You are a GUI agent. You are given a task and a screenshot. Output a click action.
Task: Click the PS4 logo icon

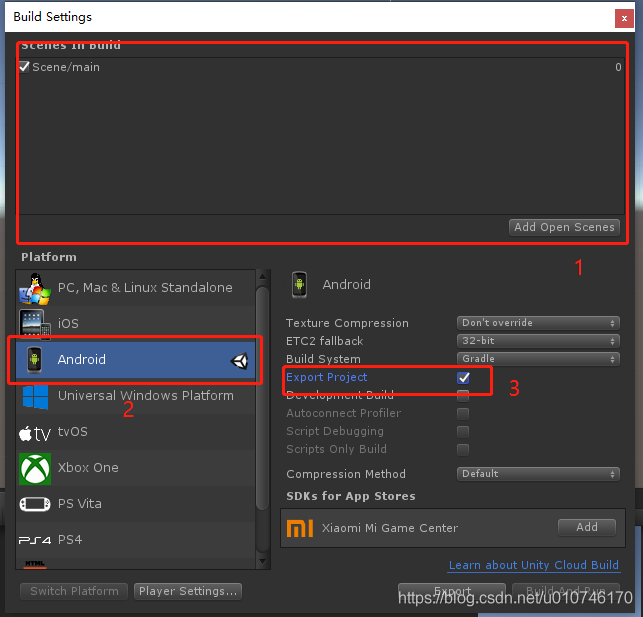pyautogui.click(x=35, y=540)
